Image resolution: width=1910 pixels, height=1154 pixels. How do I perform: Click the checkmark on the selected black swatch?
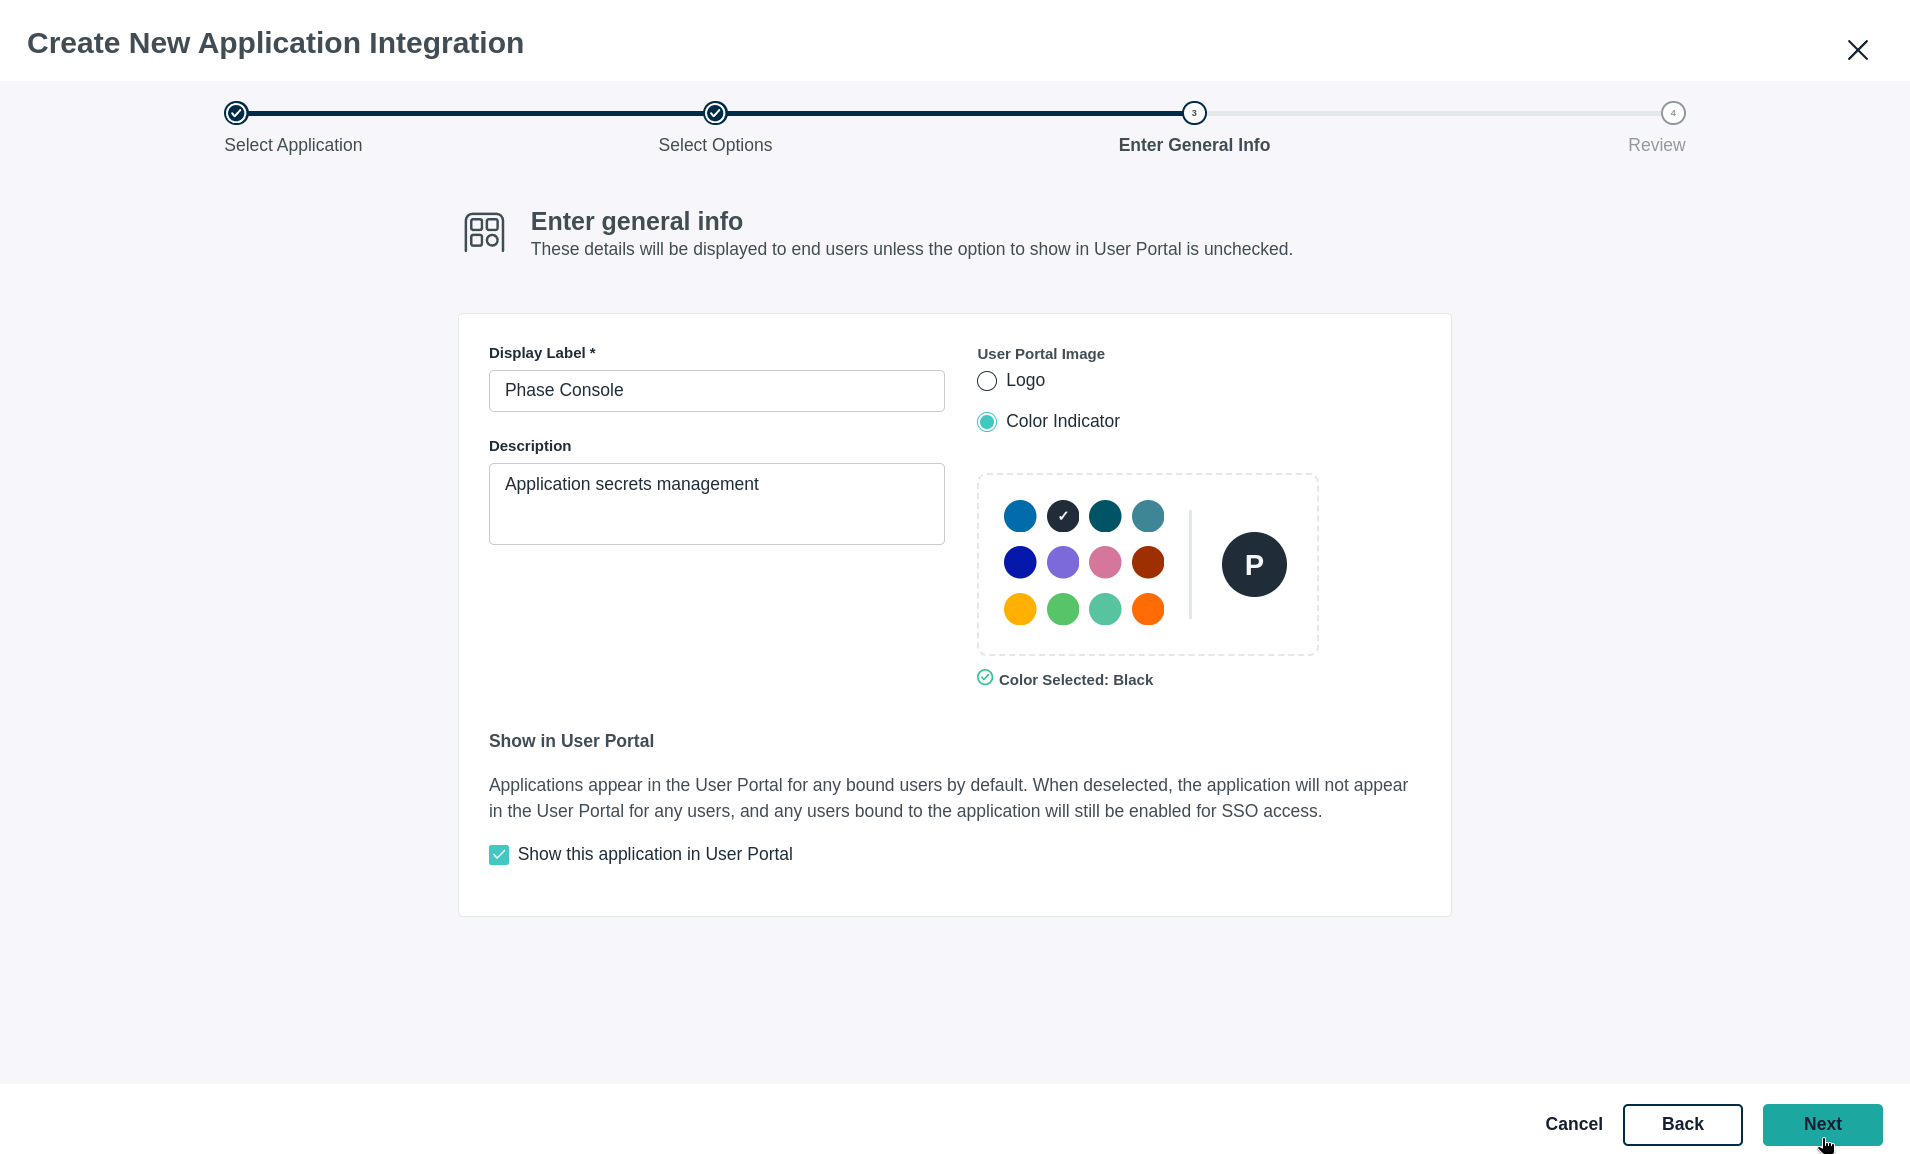pos(1062,516)
